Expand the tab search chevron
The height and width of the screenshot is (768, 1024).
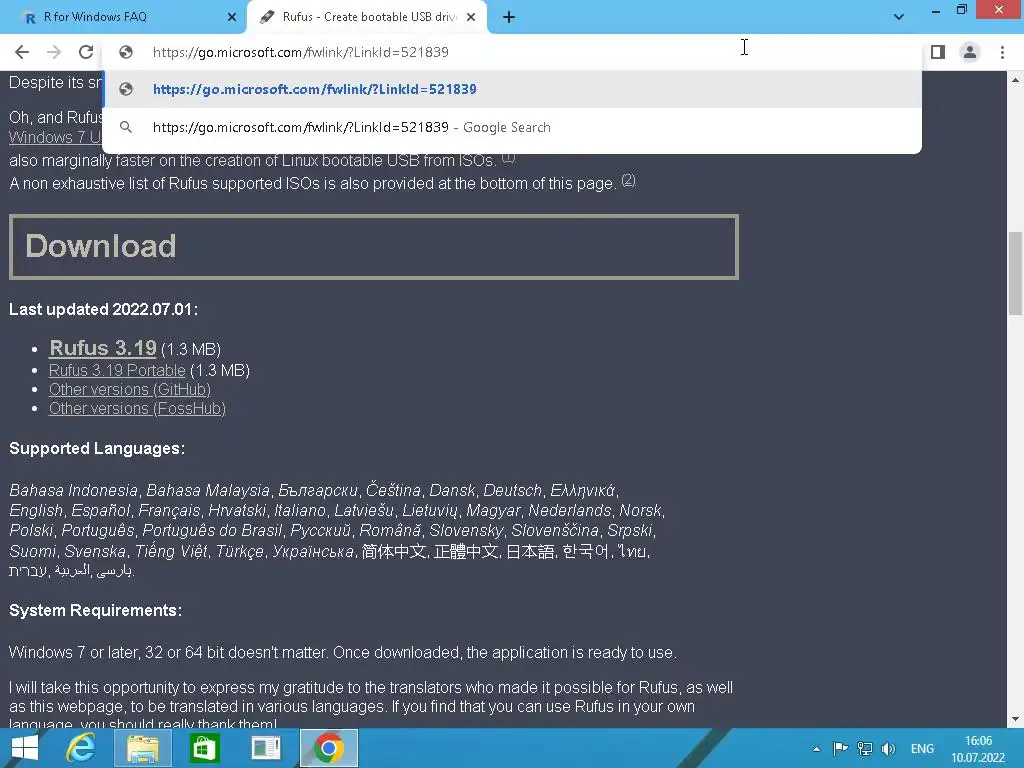coord(899,17)
